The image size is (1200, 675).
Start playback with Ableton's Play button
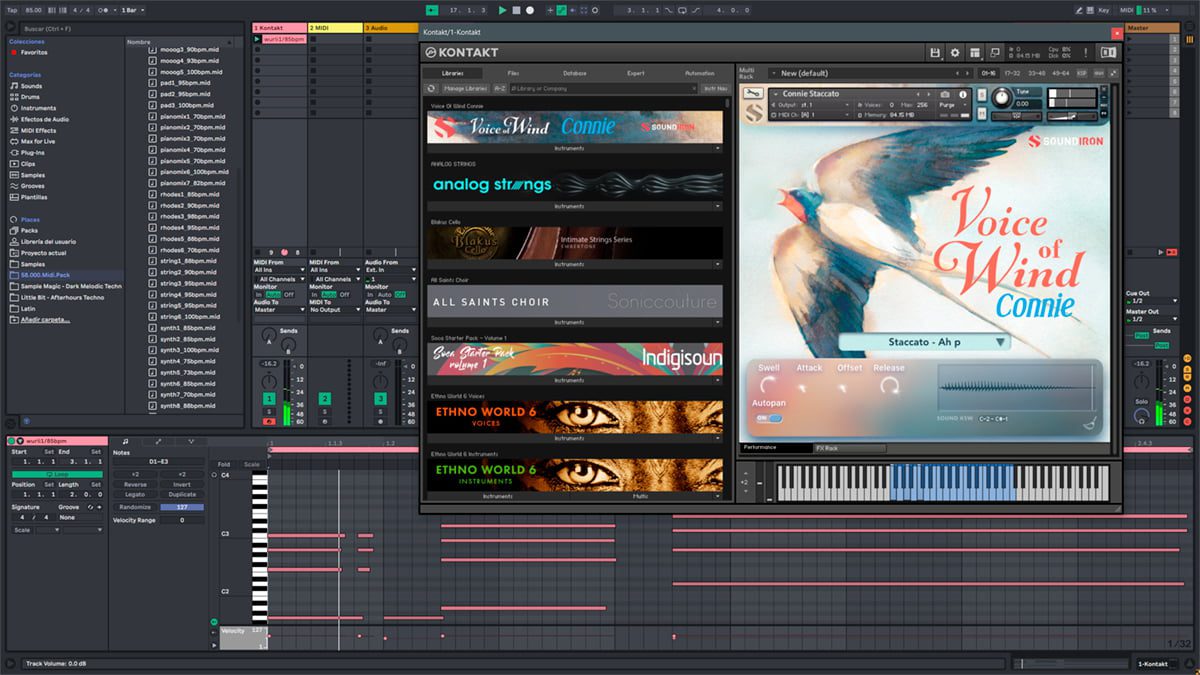(x=502, y=10)
